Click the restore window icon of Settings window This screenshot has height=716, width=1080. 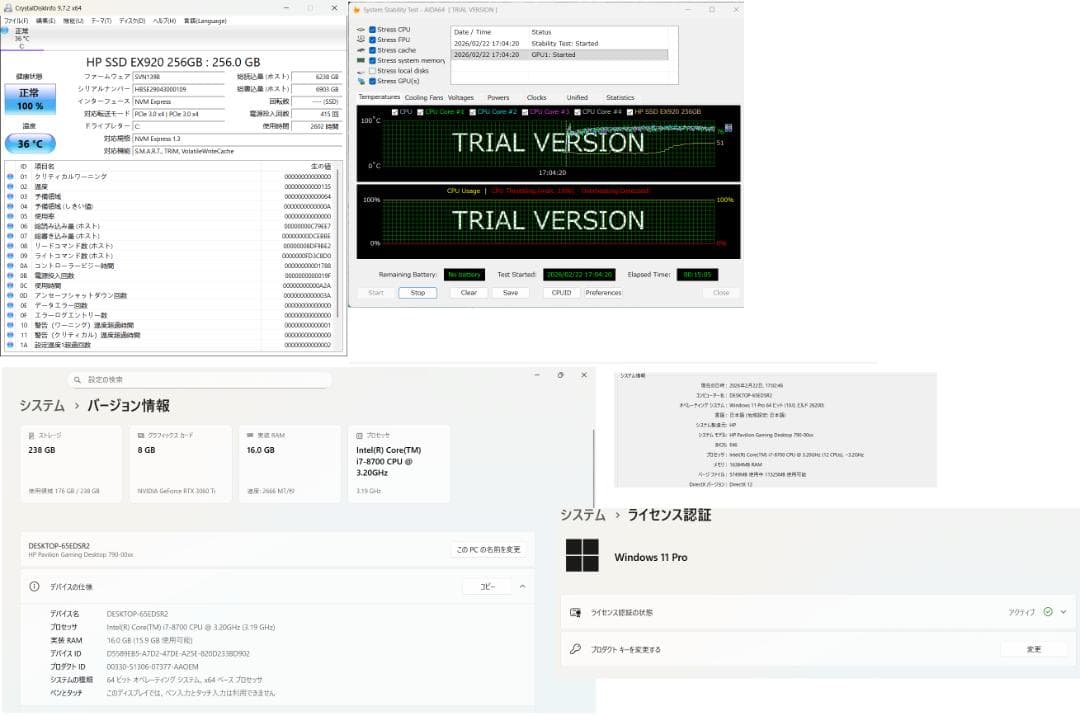[x=561, y=375]
